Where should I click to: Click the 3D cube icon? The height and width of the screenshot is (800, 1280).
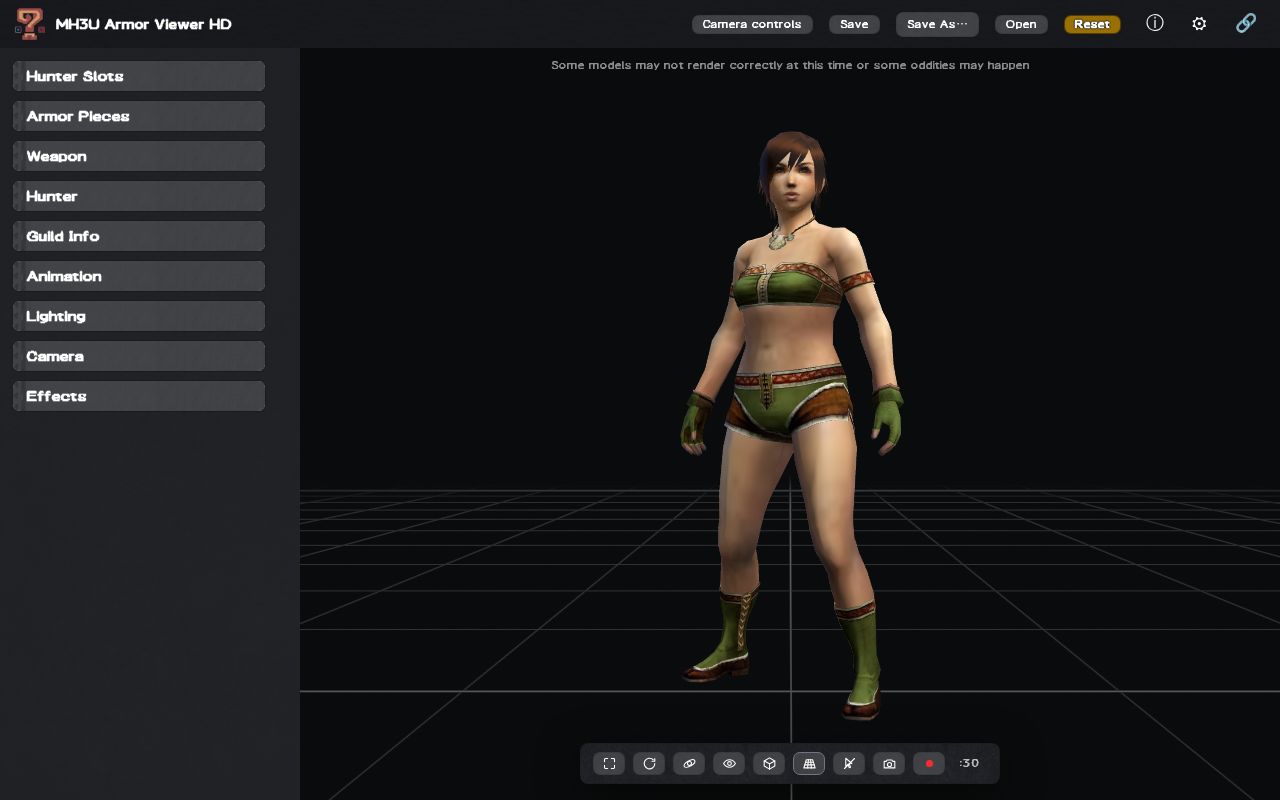tap(769, 763)
